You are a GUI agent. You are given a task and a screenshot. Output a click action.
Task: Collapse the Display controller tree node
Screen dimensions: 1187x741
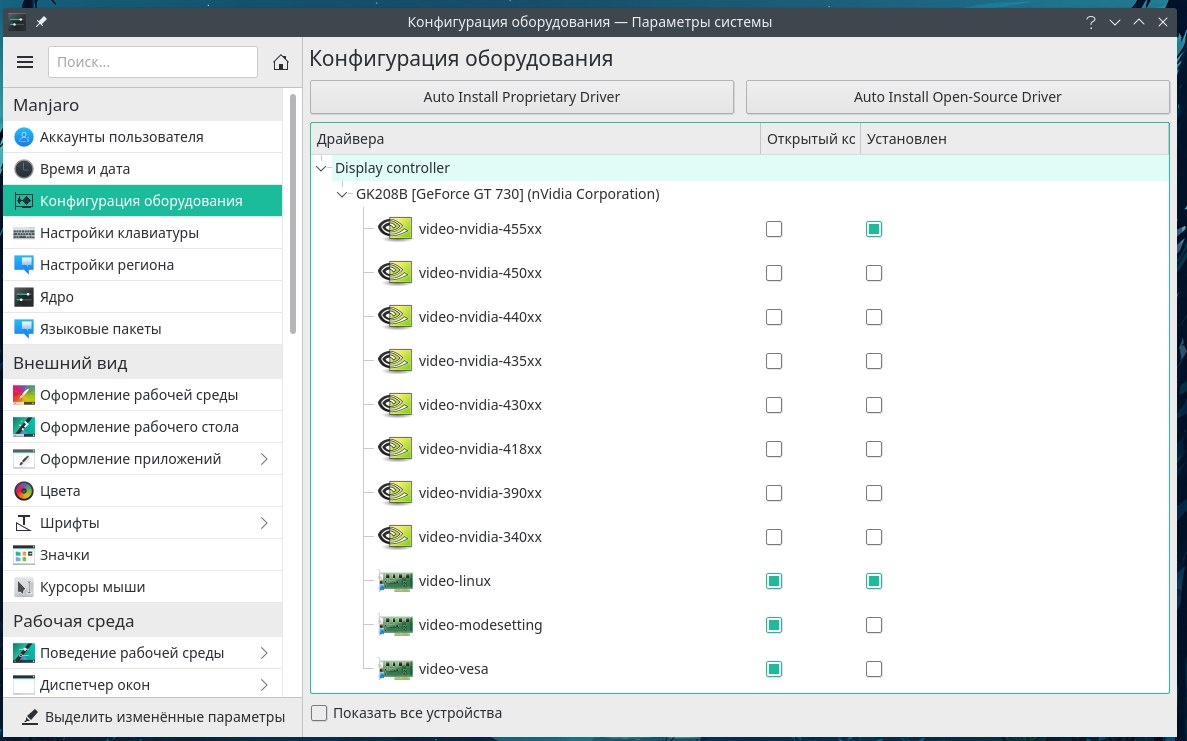(x=322, y=168)
